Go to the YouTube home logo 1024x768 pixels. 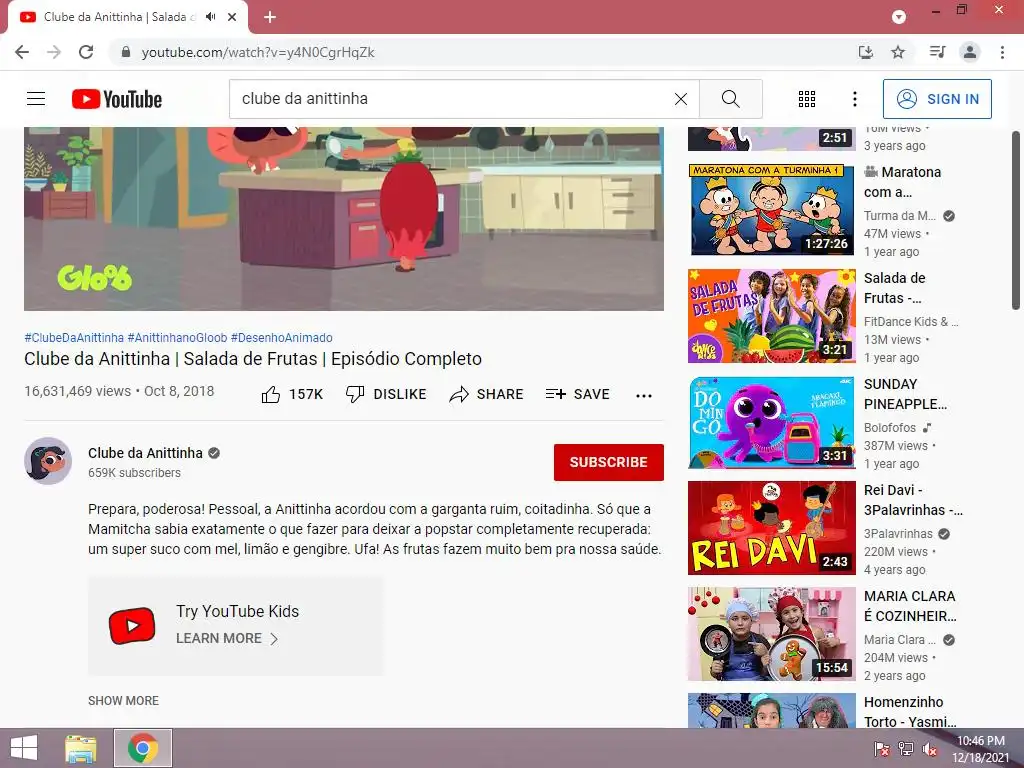[117, 99]
